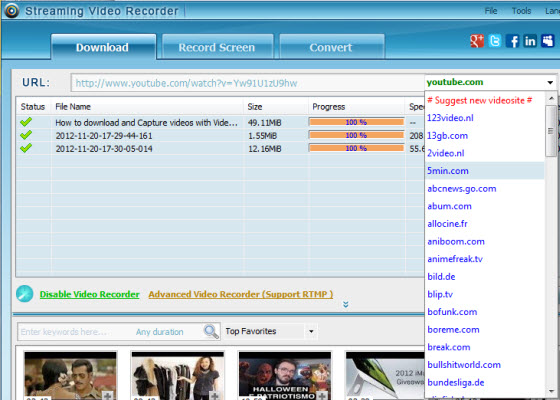560x400 pixels.
Task: Open the File menu
Action: (491, 11)
